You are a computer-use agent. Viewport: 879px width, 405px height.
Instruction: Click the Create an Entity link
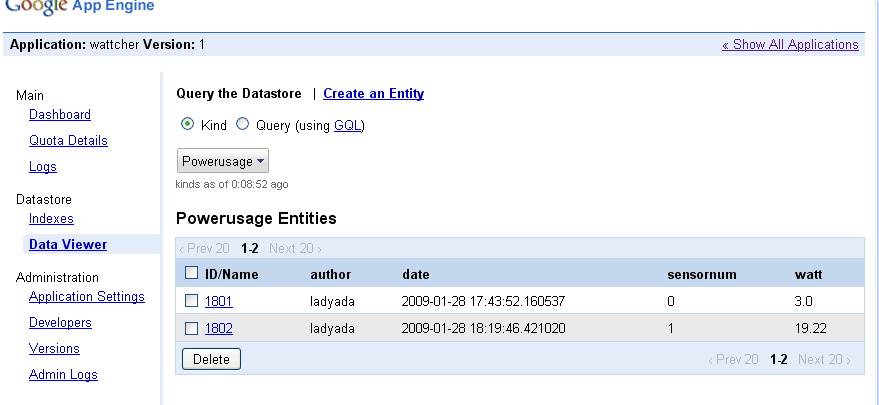(x=373, y=94)
